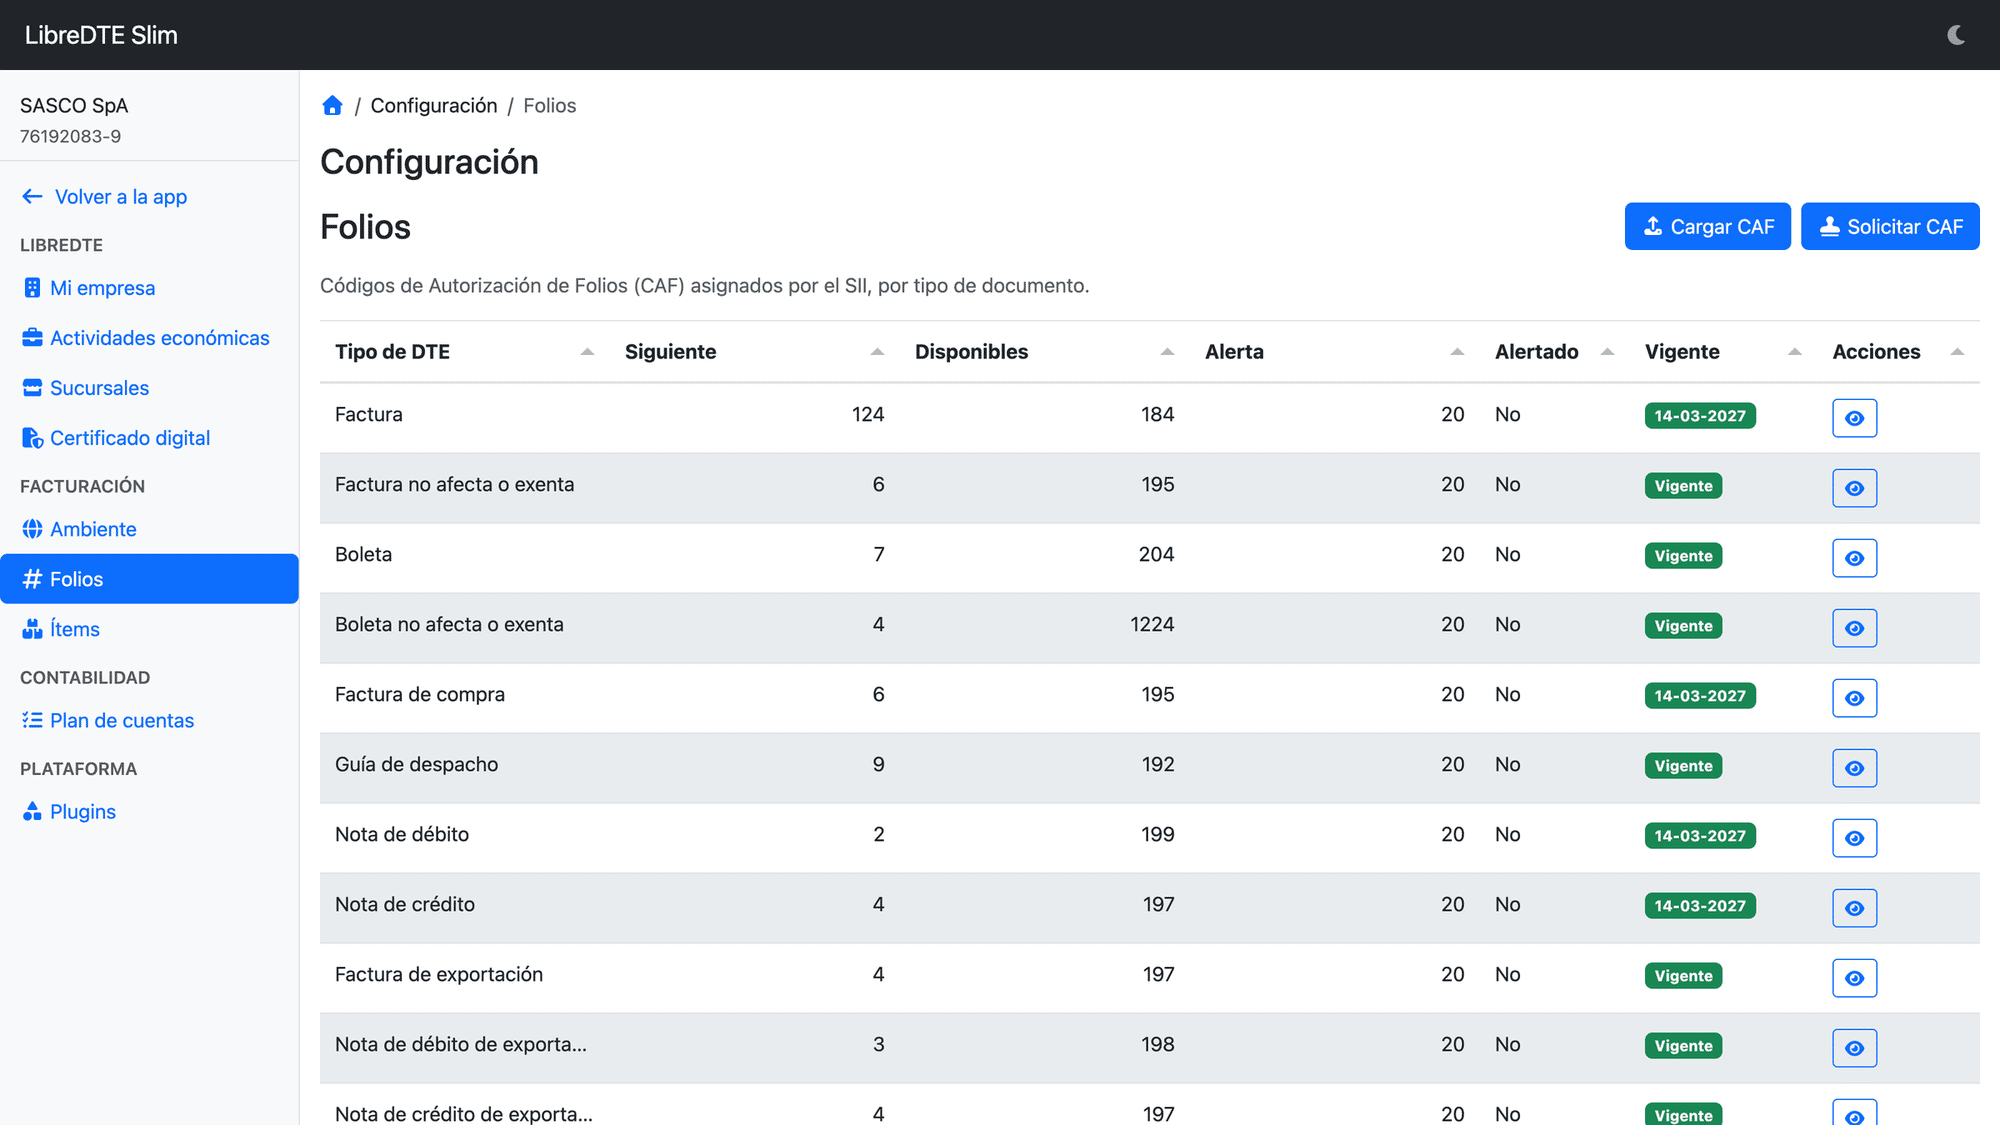This screenshot has height=1125, width=2000.
Task: Sort by Siguiente column arrow
Action: [877, 352]
